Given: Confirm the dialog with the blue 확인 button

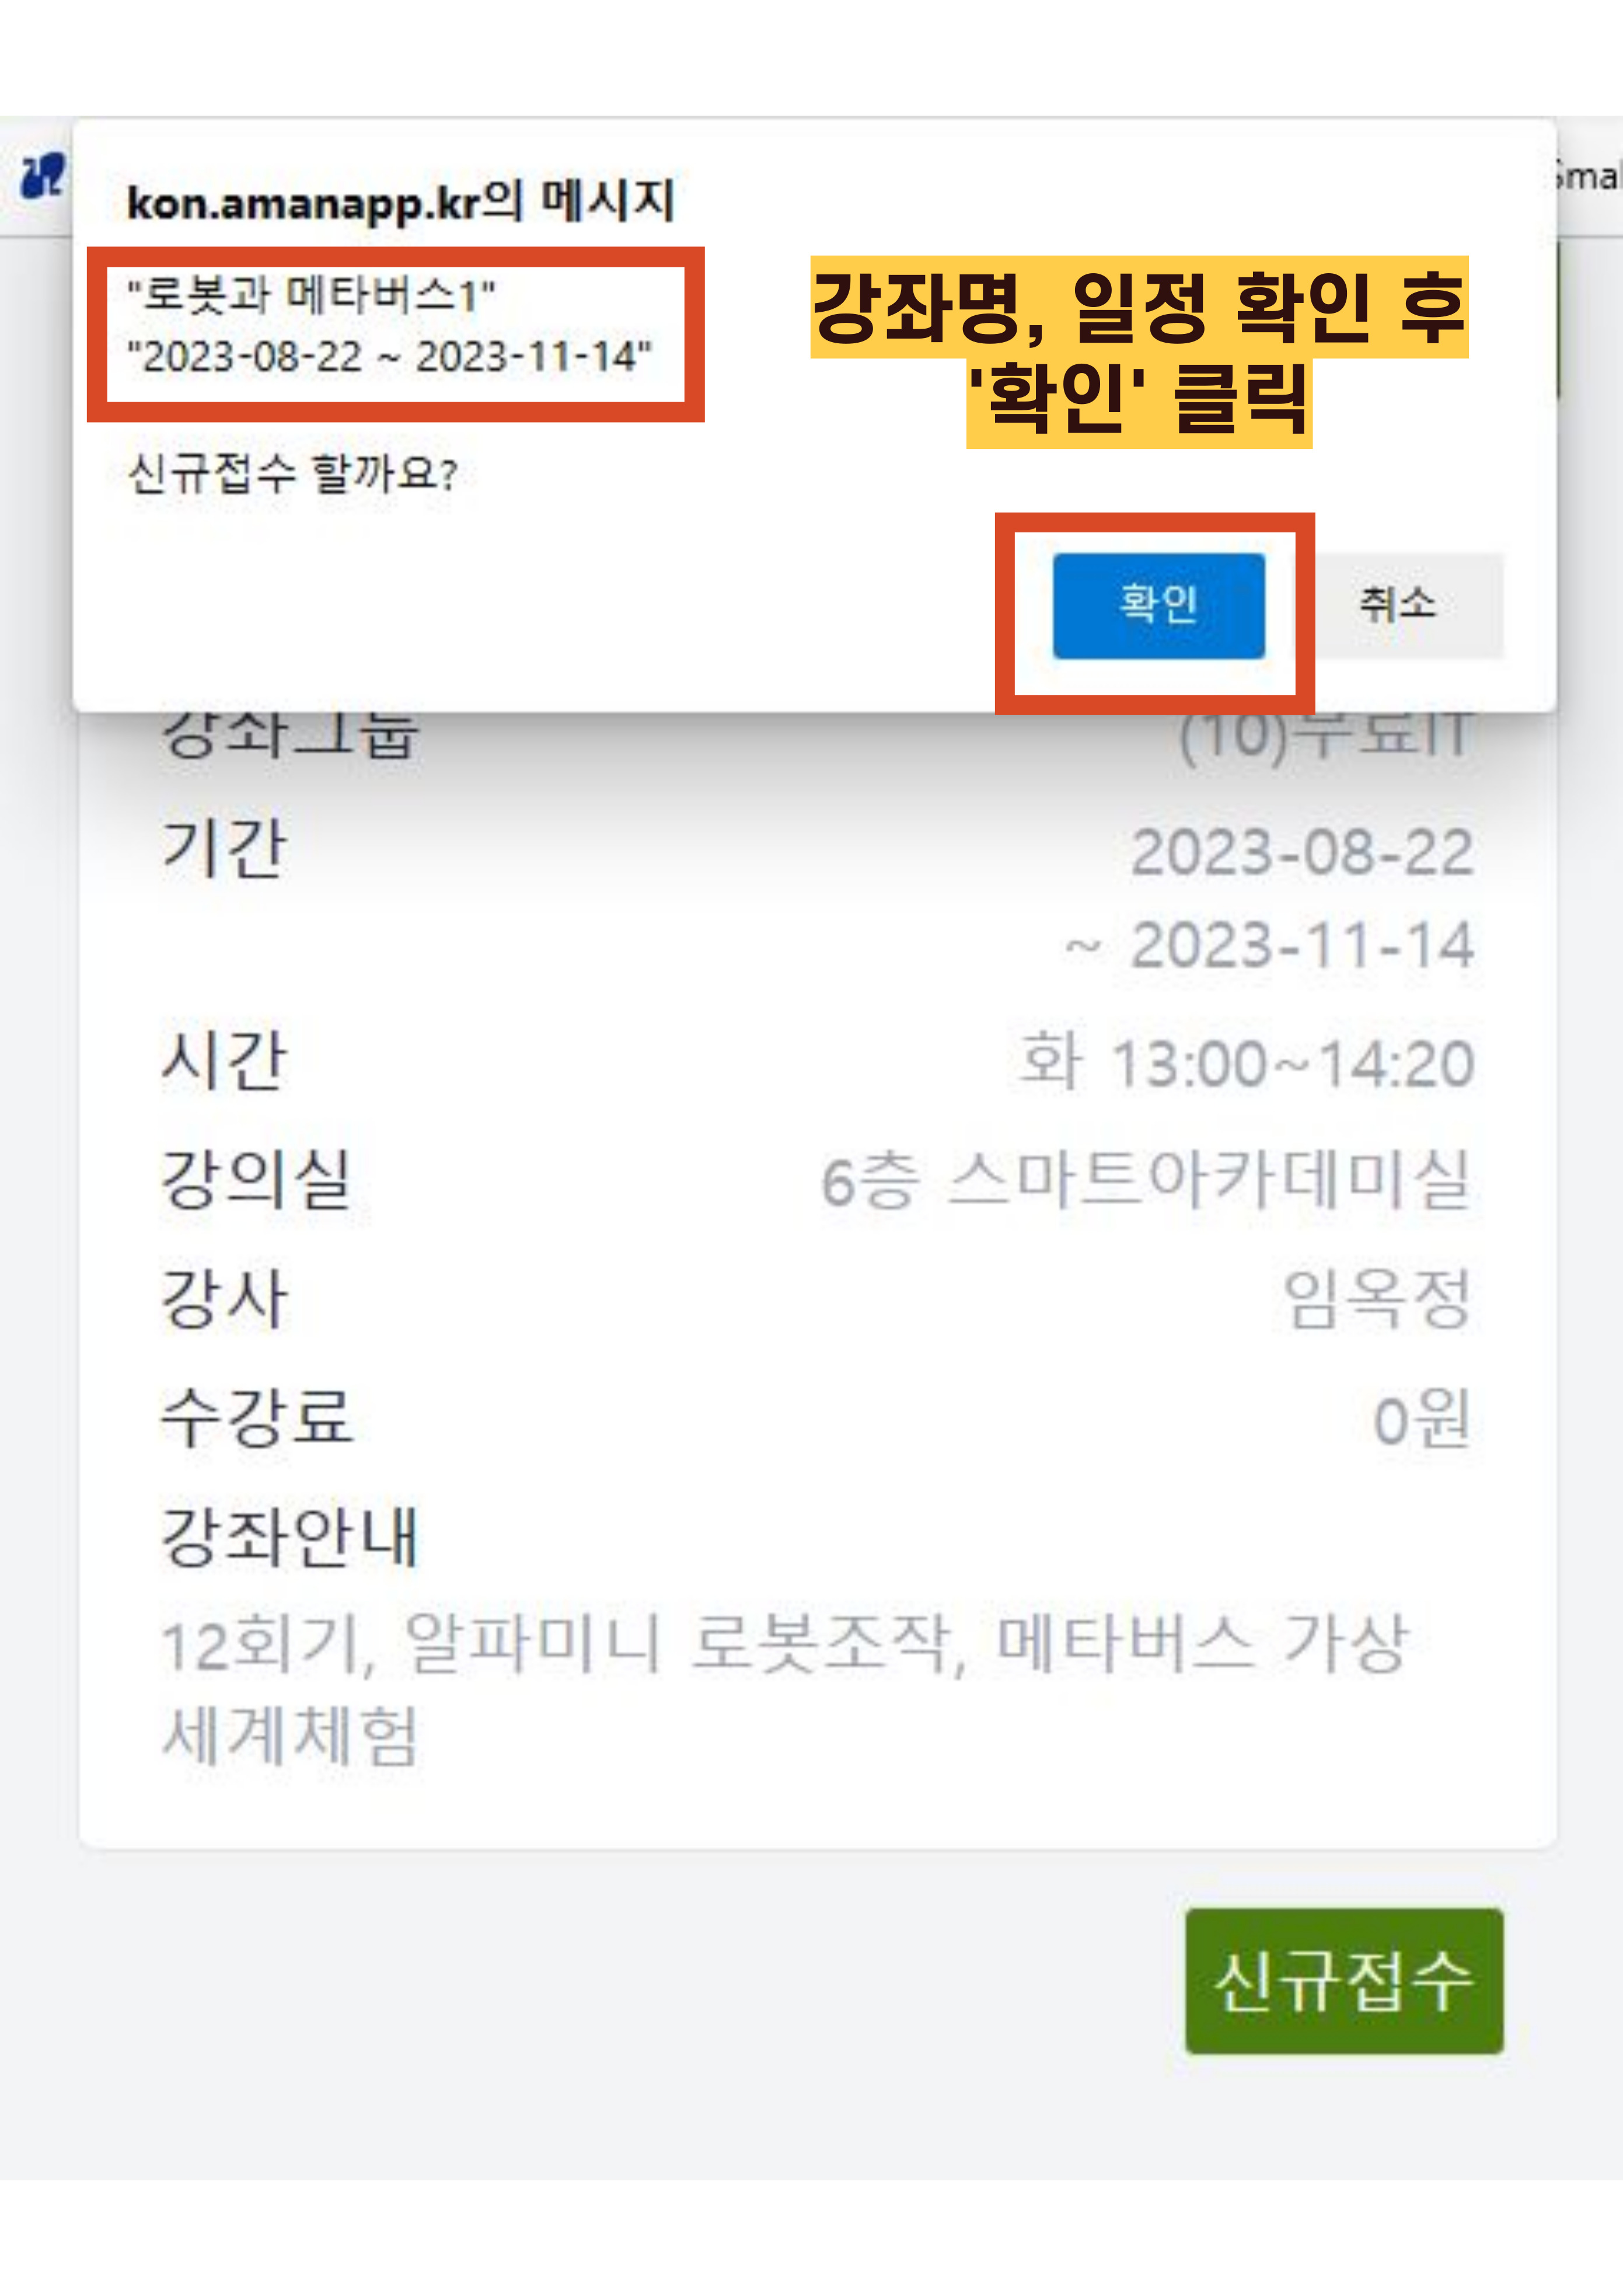Looking at the screenshot, I should click(x=1158, y=605).
